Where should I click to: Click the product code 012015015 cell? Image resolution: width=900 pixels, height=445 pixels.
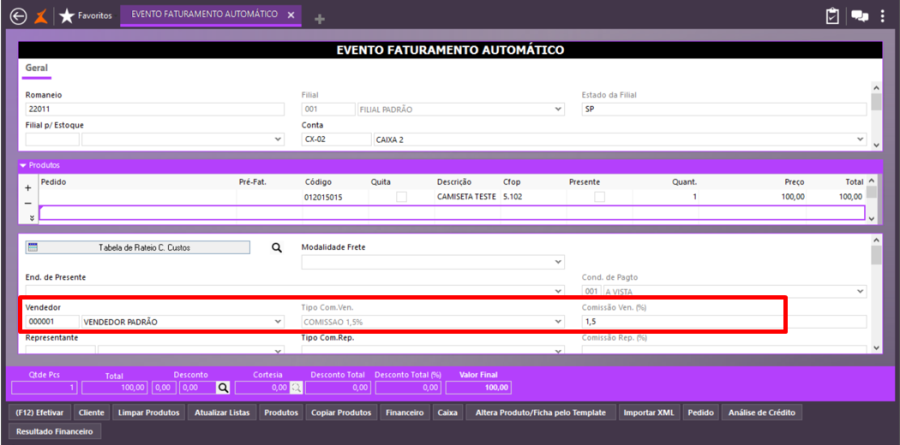(x=335, y=197)
